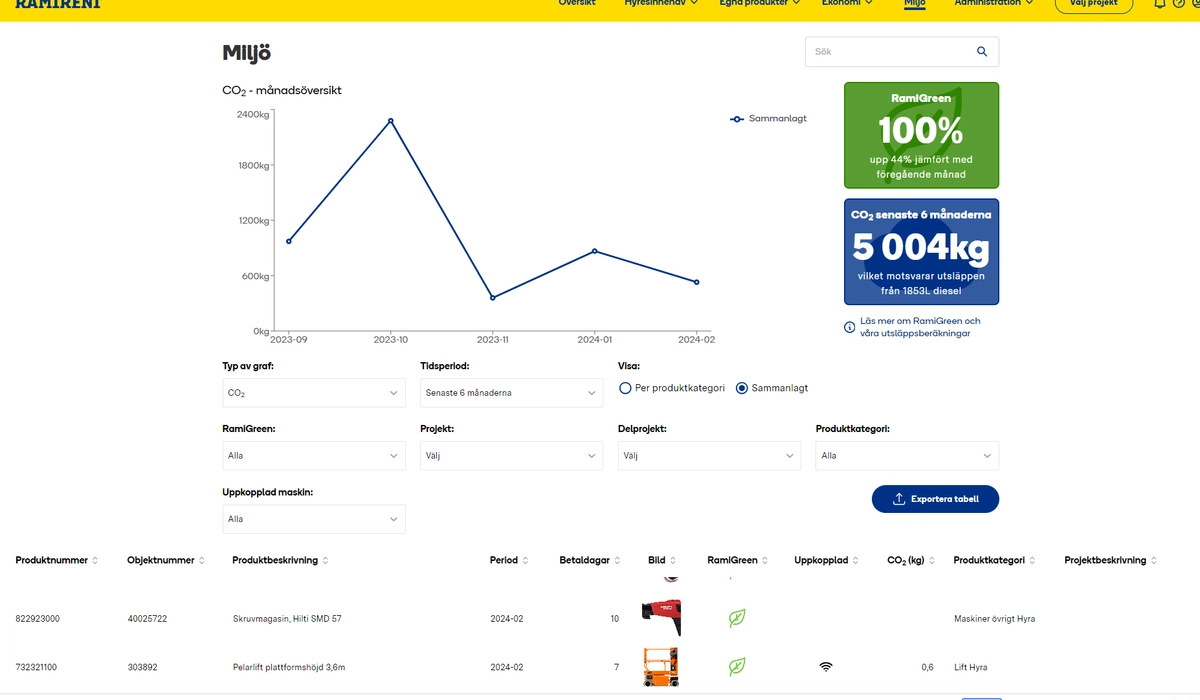Click product number 822923000
This screenshot has height=700, width=1200.
click(38, 619)
